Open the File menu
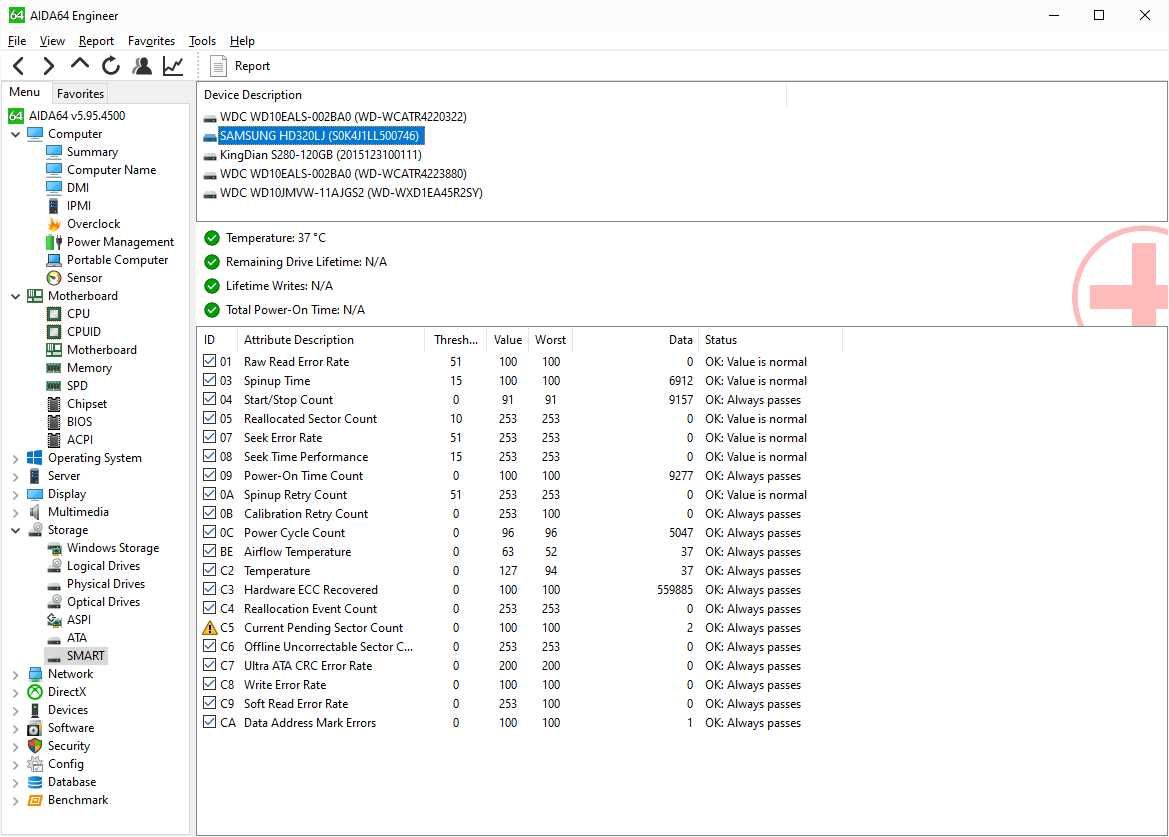Image resolution: width=1169 pixels, height=837 pixels. coord(17,41)
